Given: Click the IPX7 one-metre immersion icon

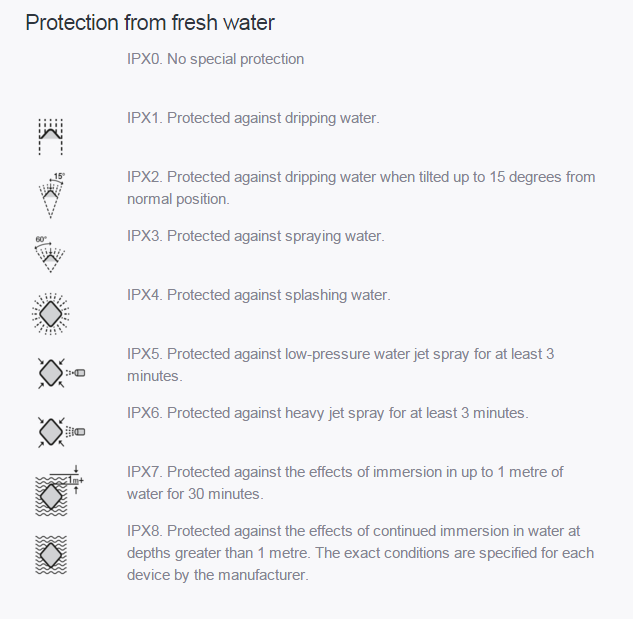Looking at the screenshot, I should pyautogui.click(x=52, y=490).
